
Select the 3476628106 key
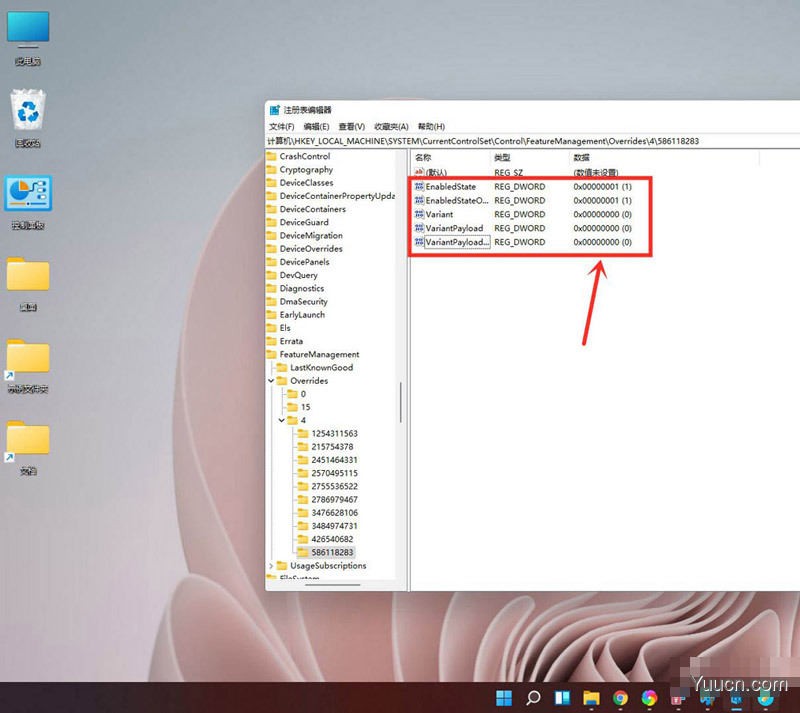[335, 513]
